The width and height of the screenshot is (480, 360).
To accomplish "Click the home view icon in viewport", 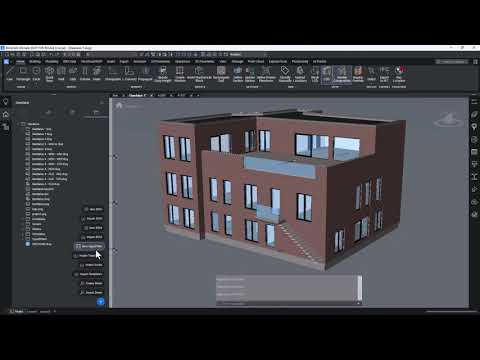I will tap(119, 106).
